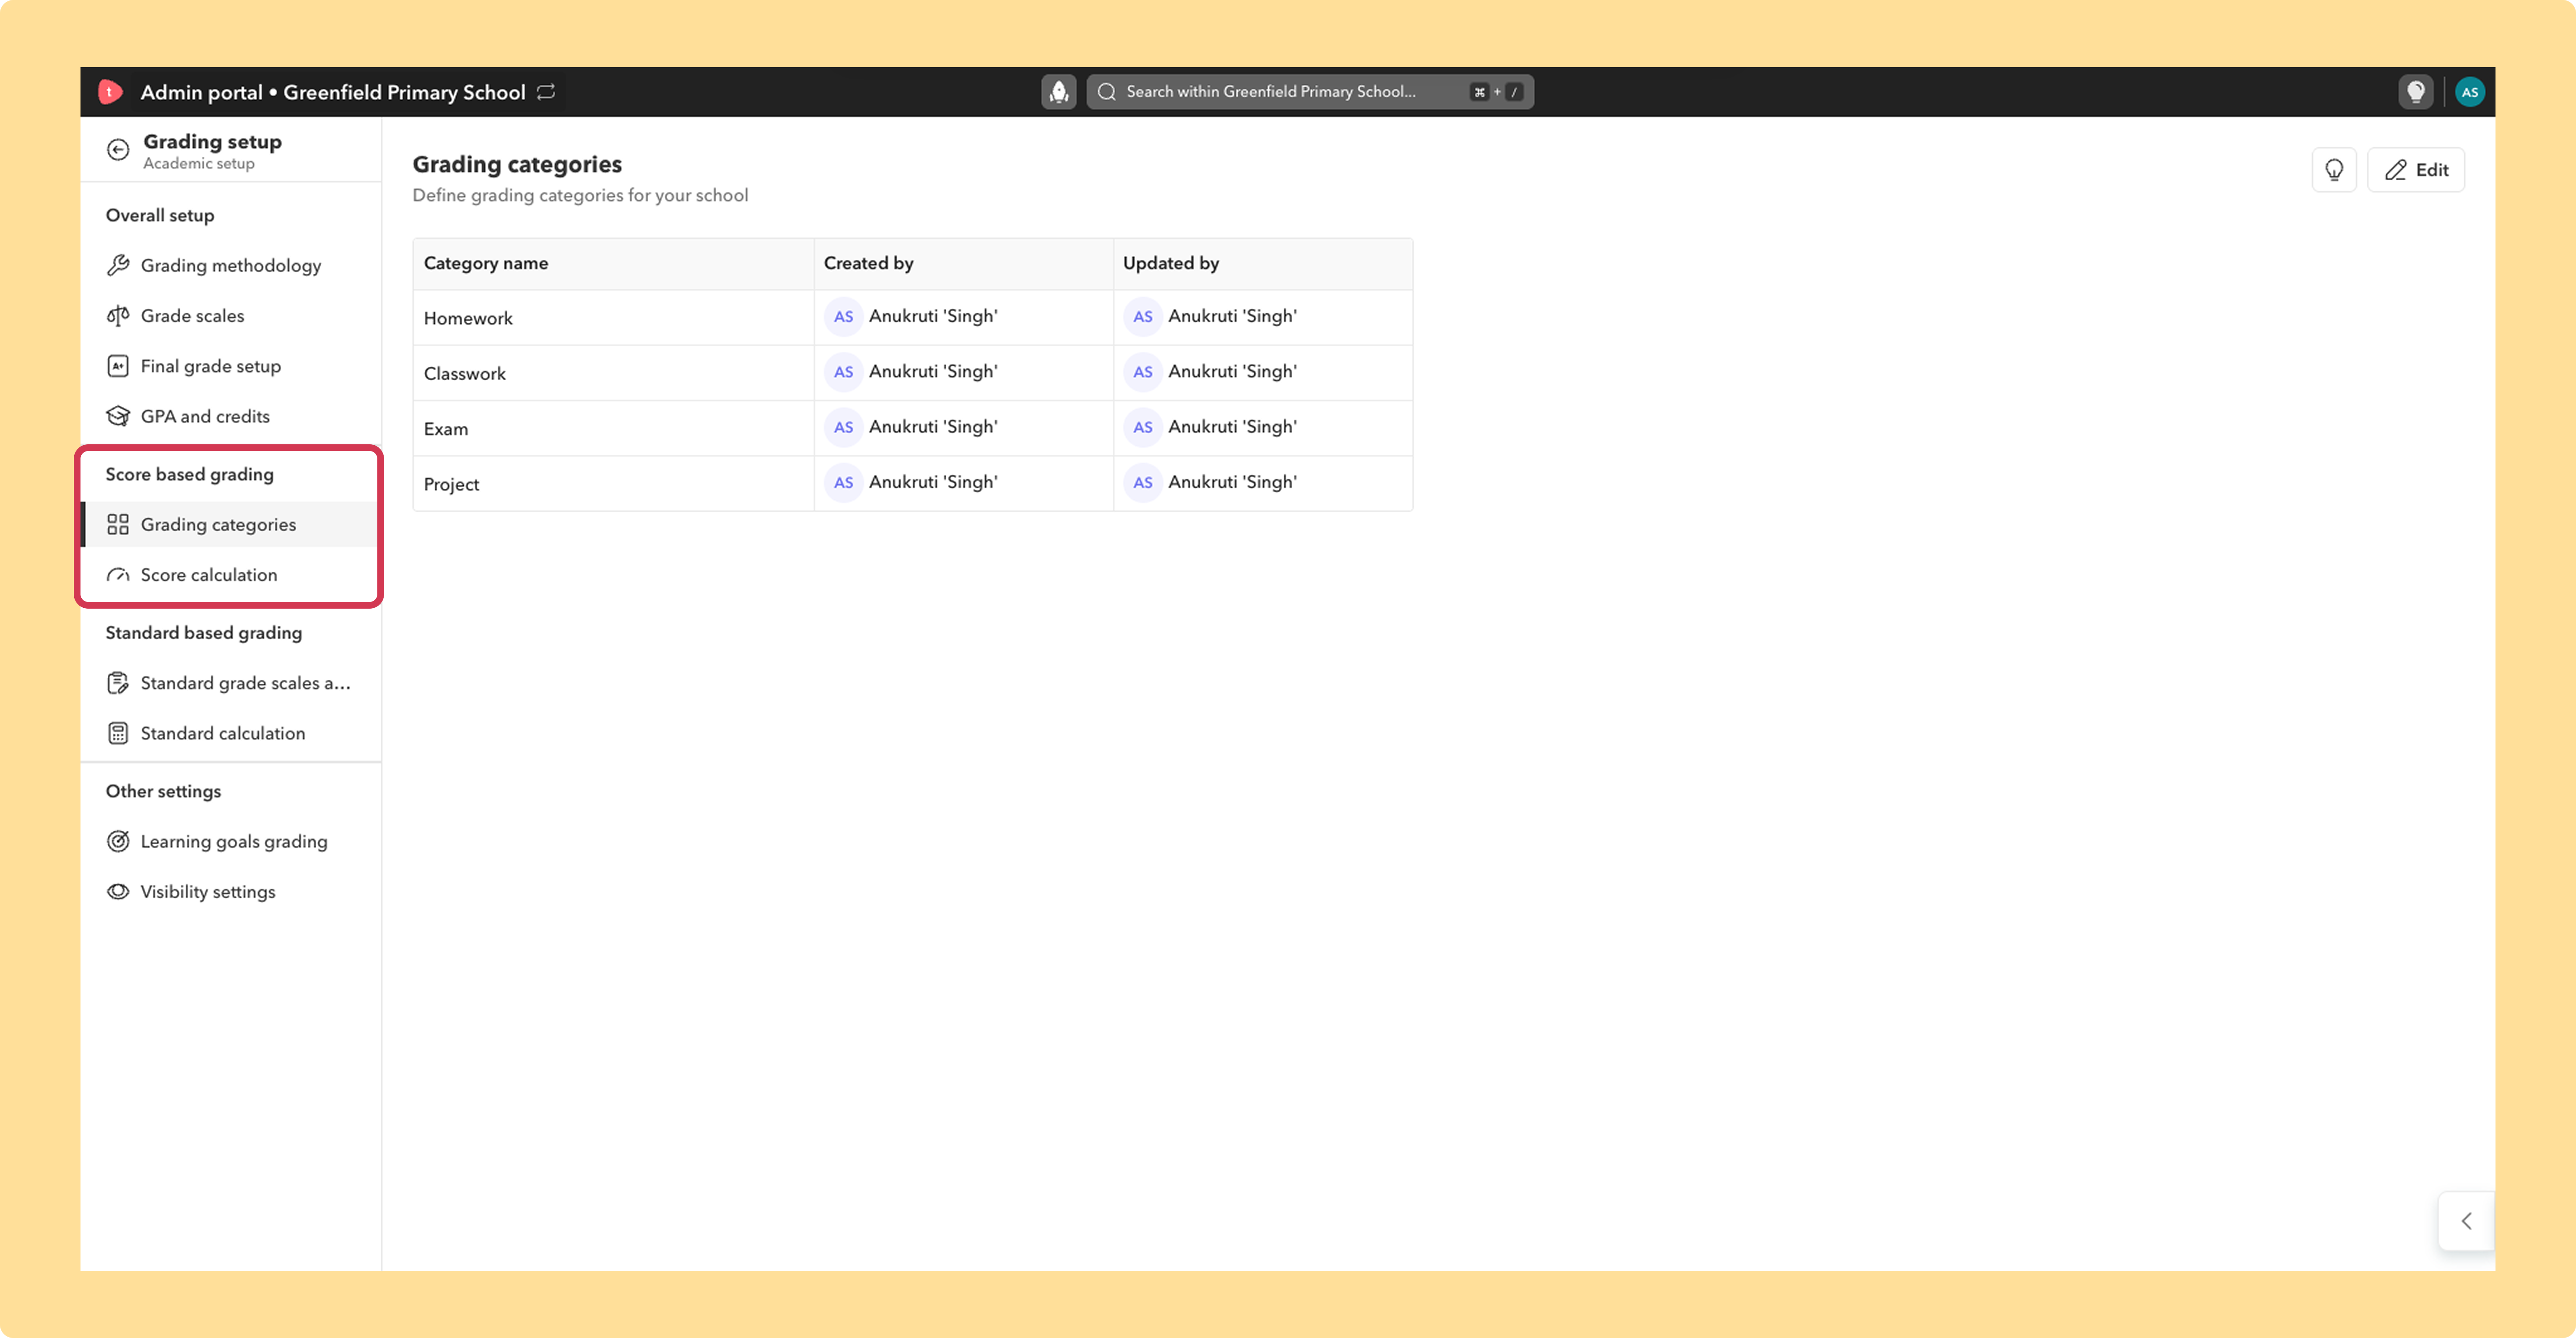Click AS avatar in Project Created by

click(x=843, y=482)
